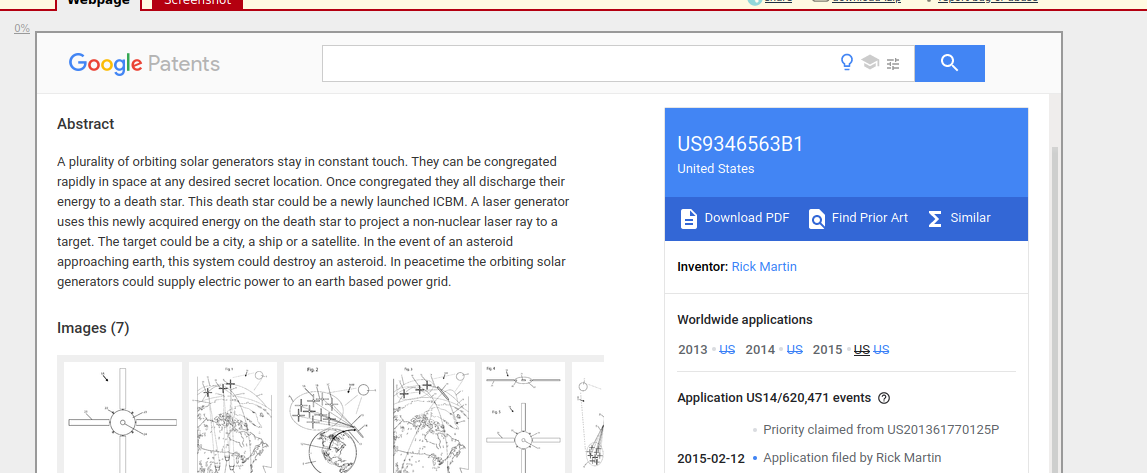
Task: Show Similar patents
Action: [959, 218]
